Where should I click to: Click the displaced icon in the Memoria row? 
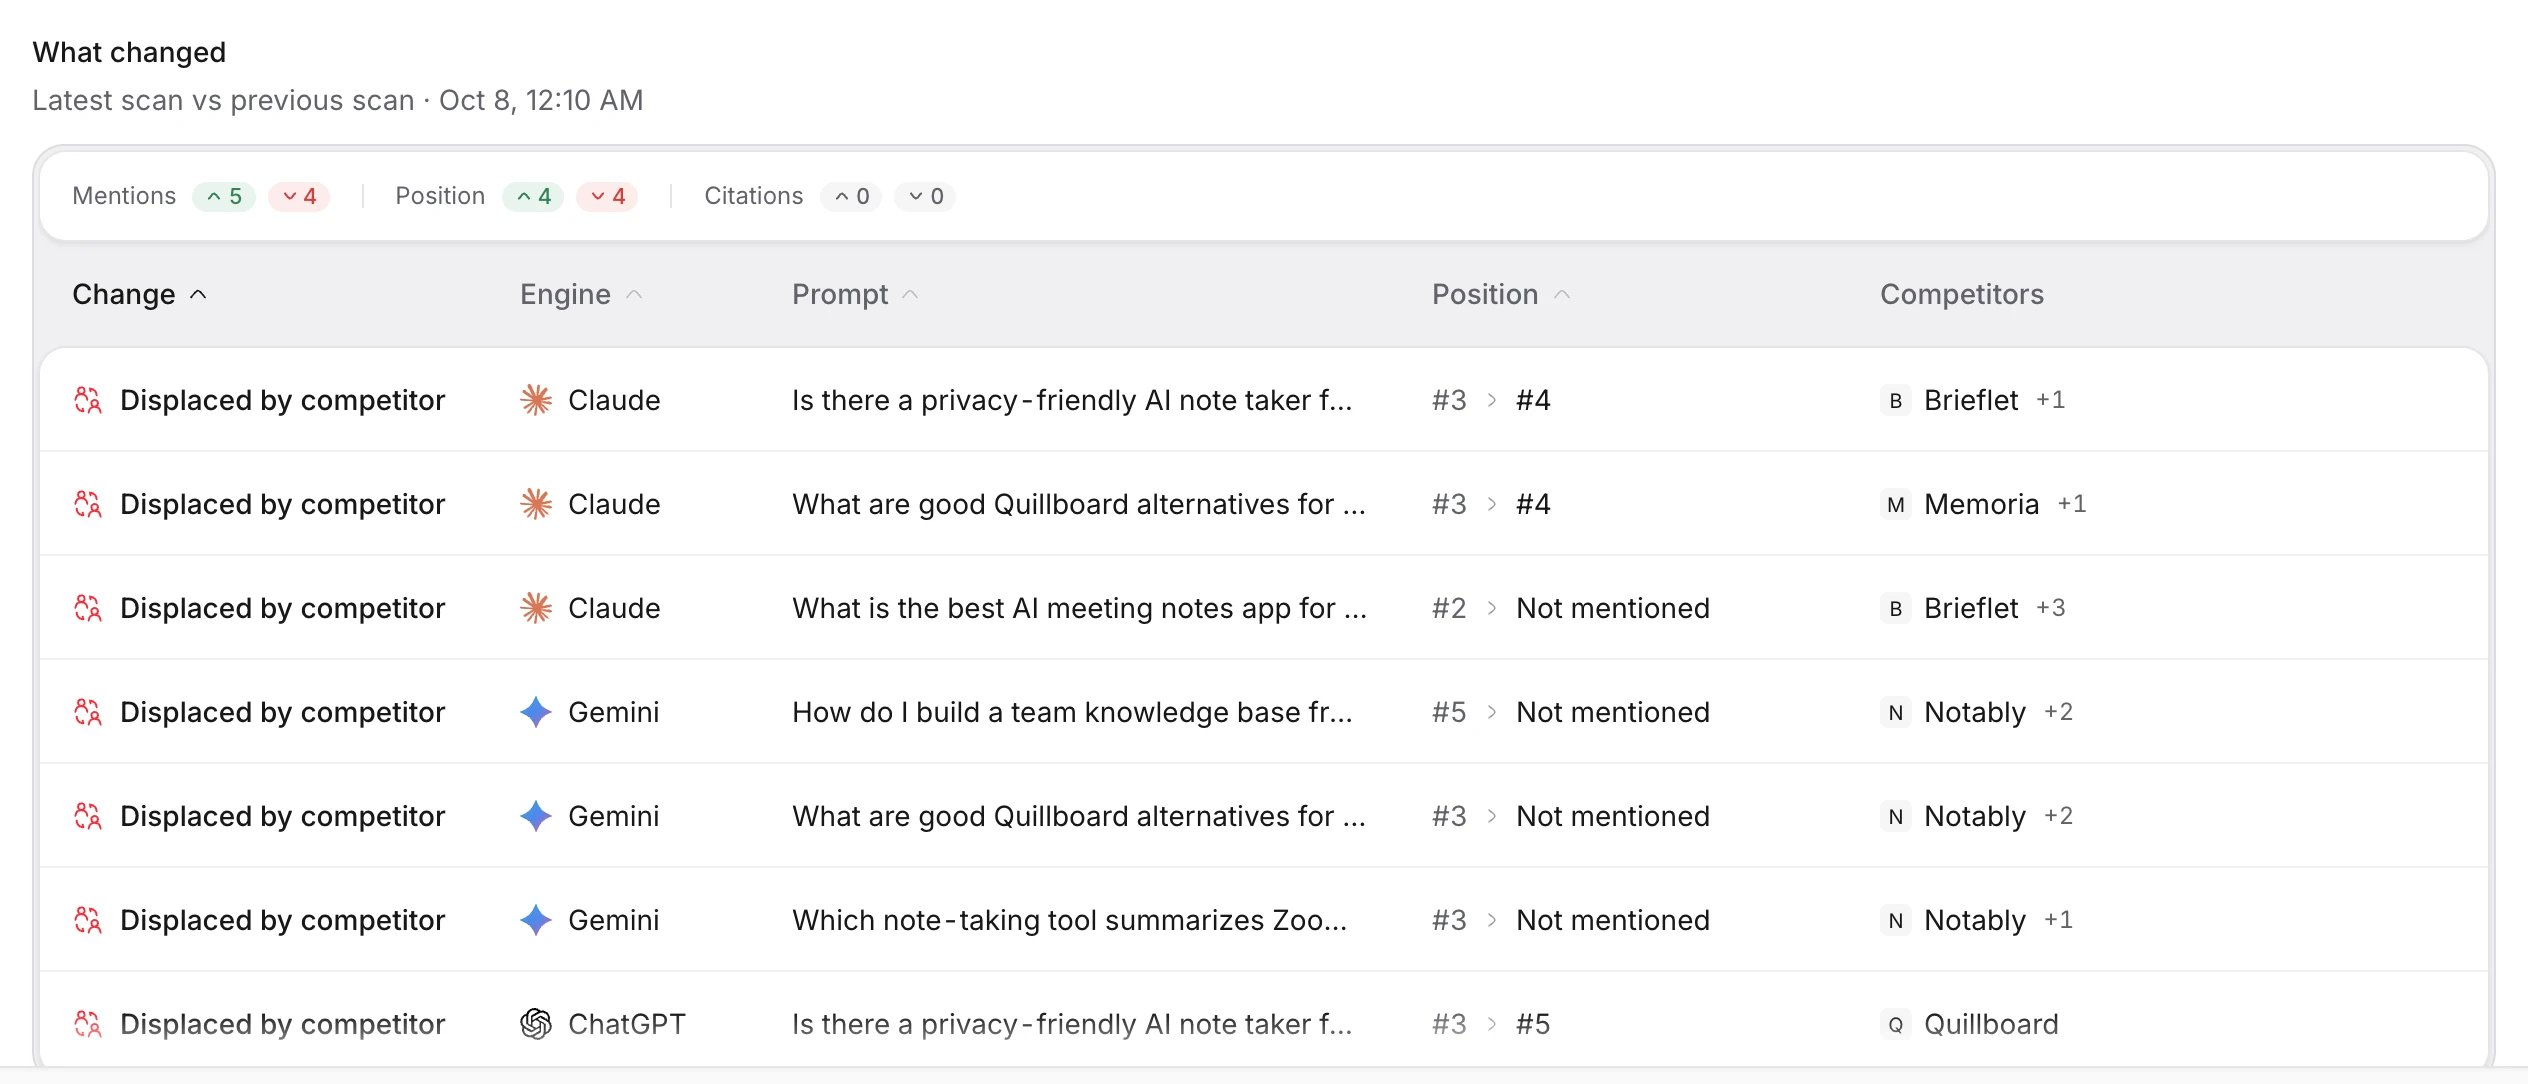(x=88, y=504)
